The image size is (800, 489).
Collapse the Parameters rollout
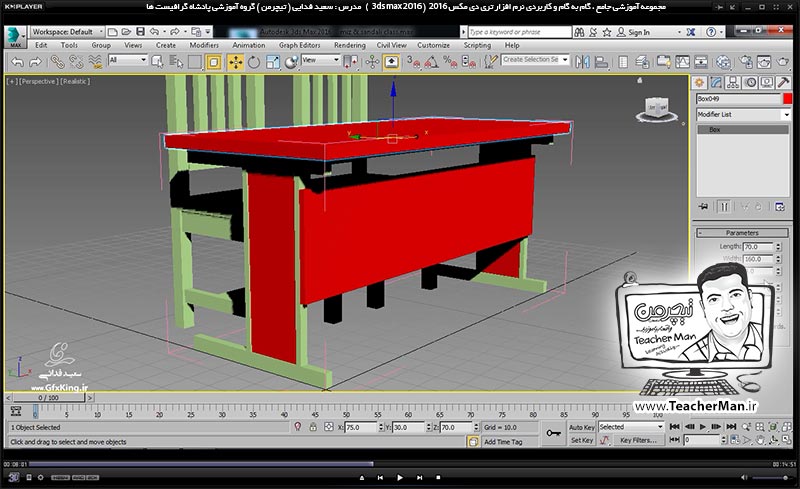click(742, 233)
